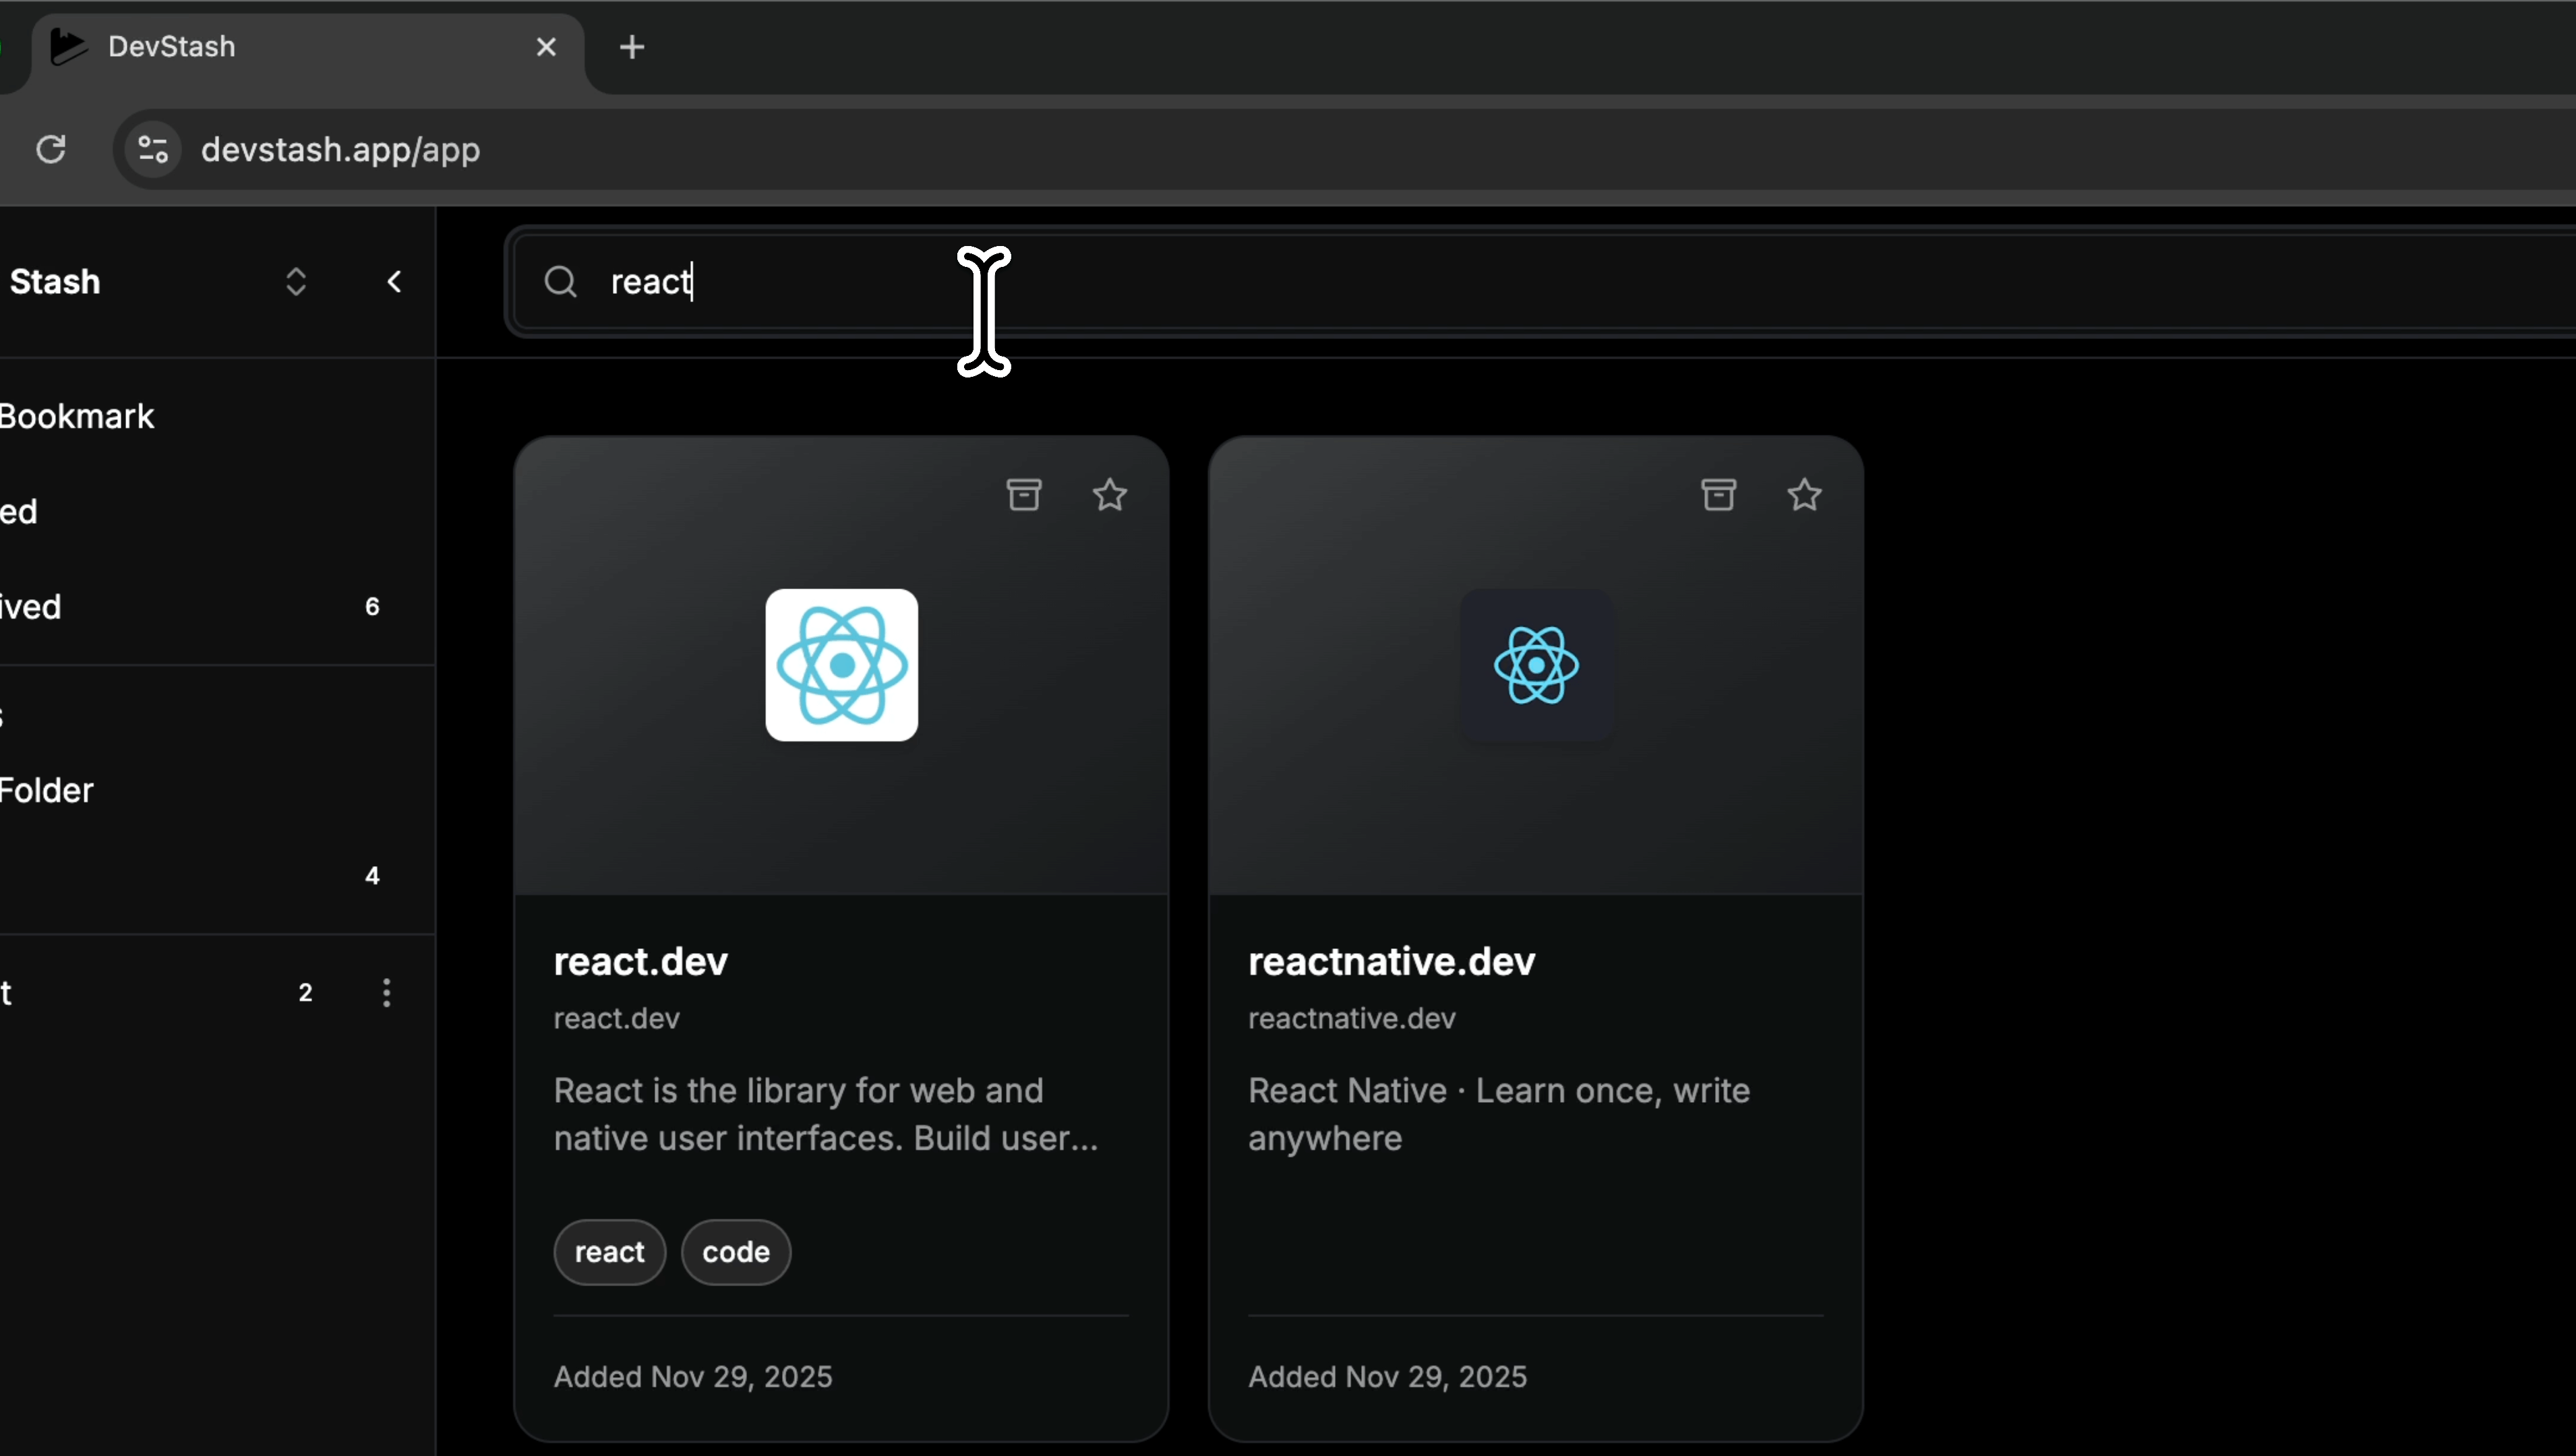The width and height of the screenshot is (2576, 1456).
Task: Click the search magnifier icon
Action: [x=561, y=282]
